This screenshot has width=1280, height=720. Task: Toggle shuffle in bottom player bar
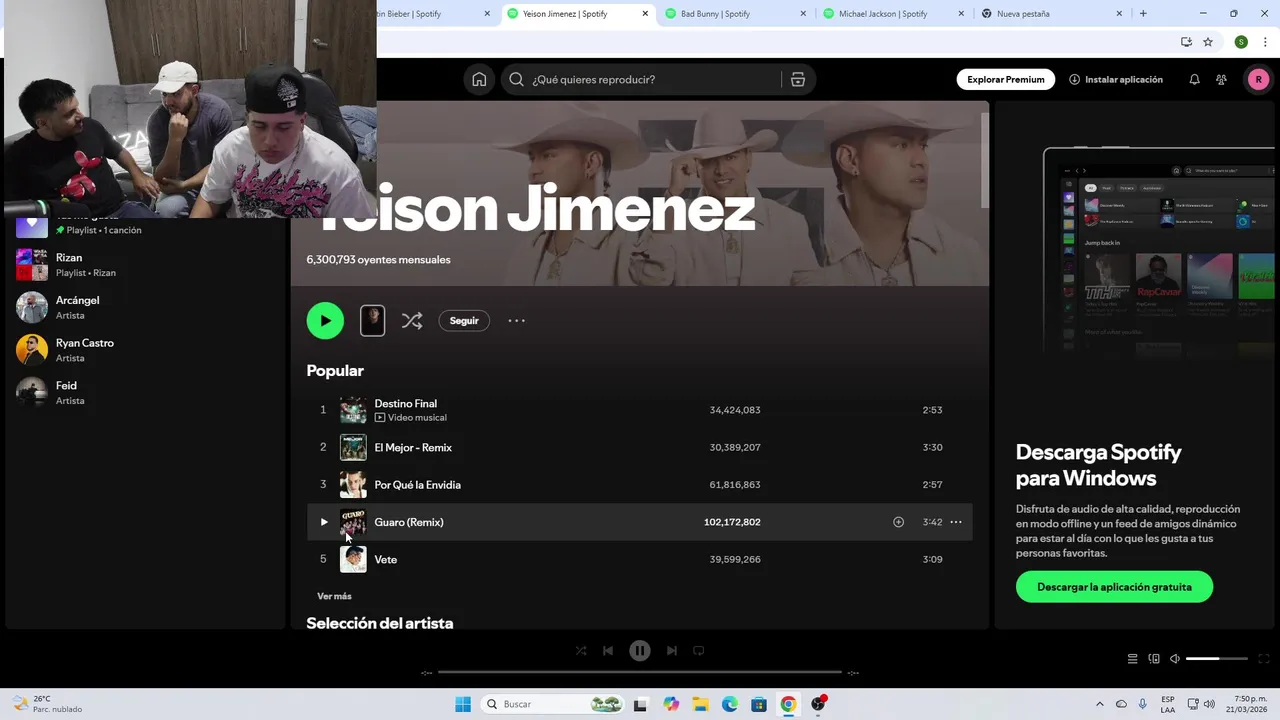pos(581,650)
